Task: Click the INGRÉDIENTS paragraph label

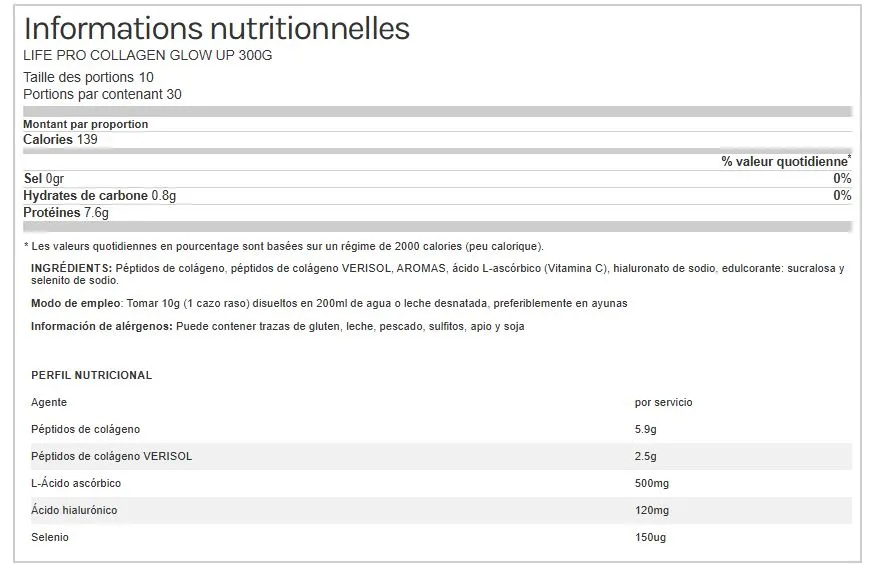Action: [x=72, y=268]
